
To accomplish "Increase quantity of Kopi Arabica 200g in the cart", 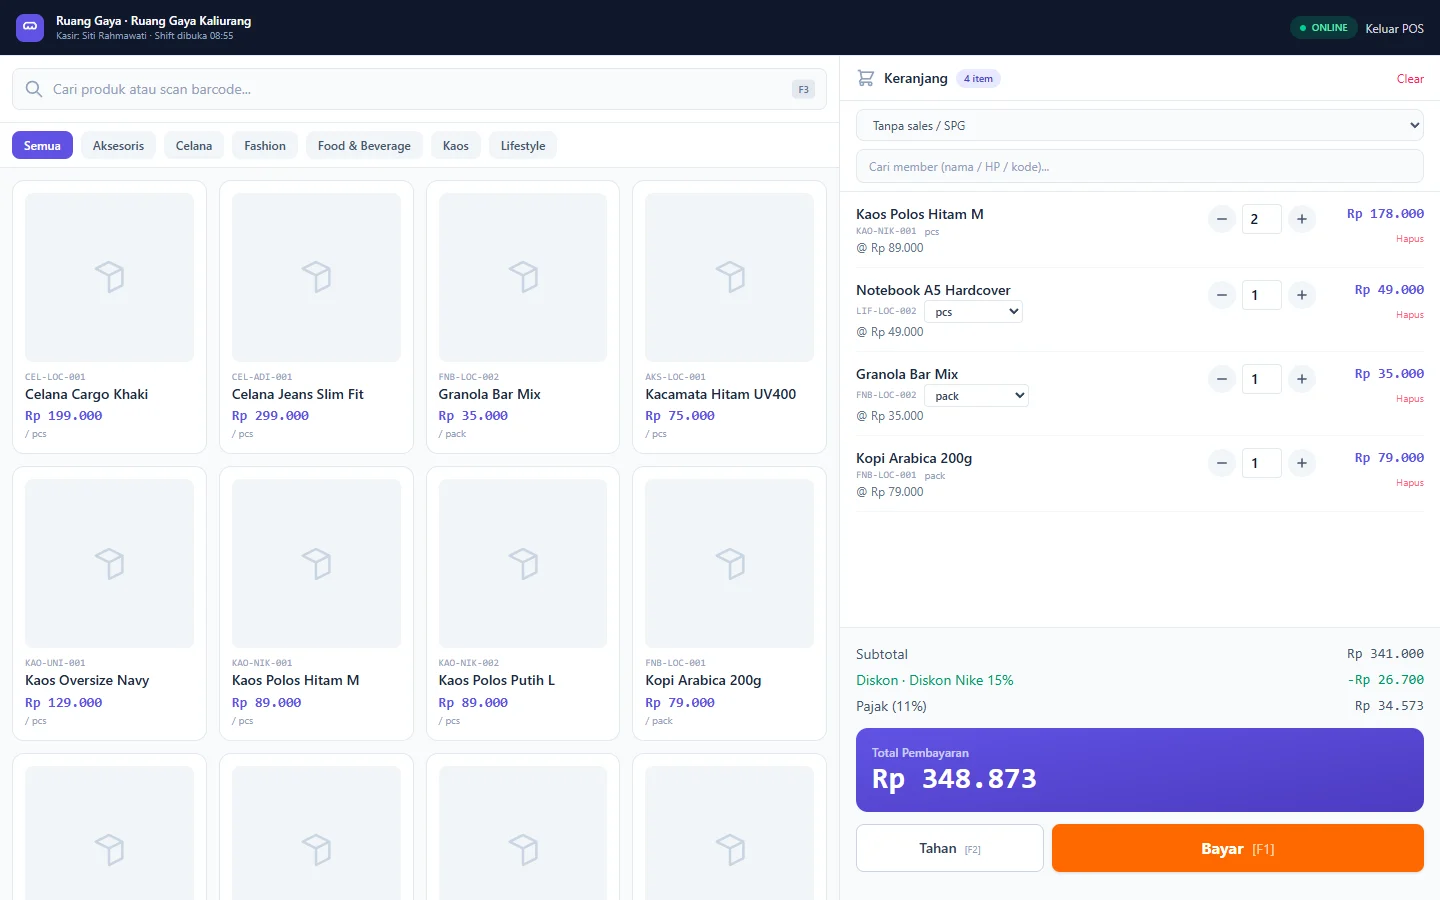I will 1302,463.
